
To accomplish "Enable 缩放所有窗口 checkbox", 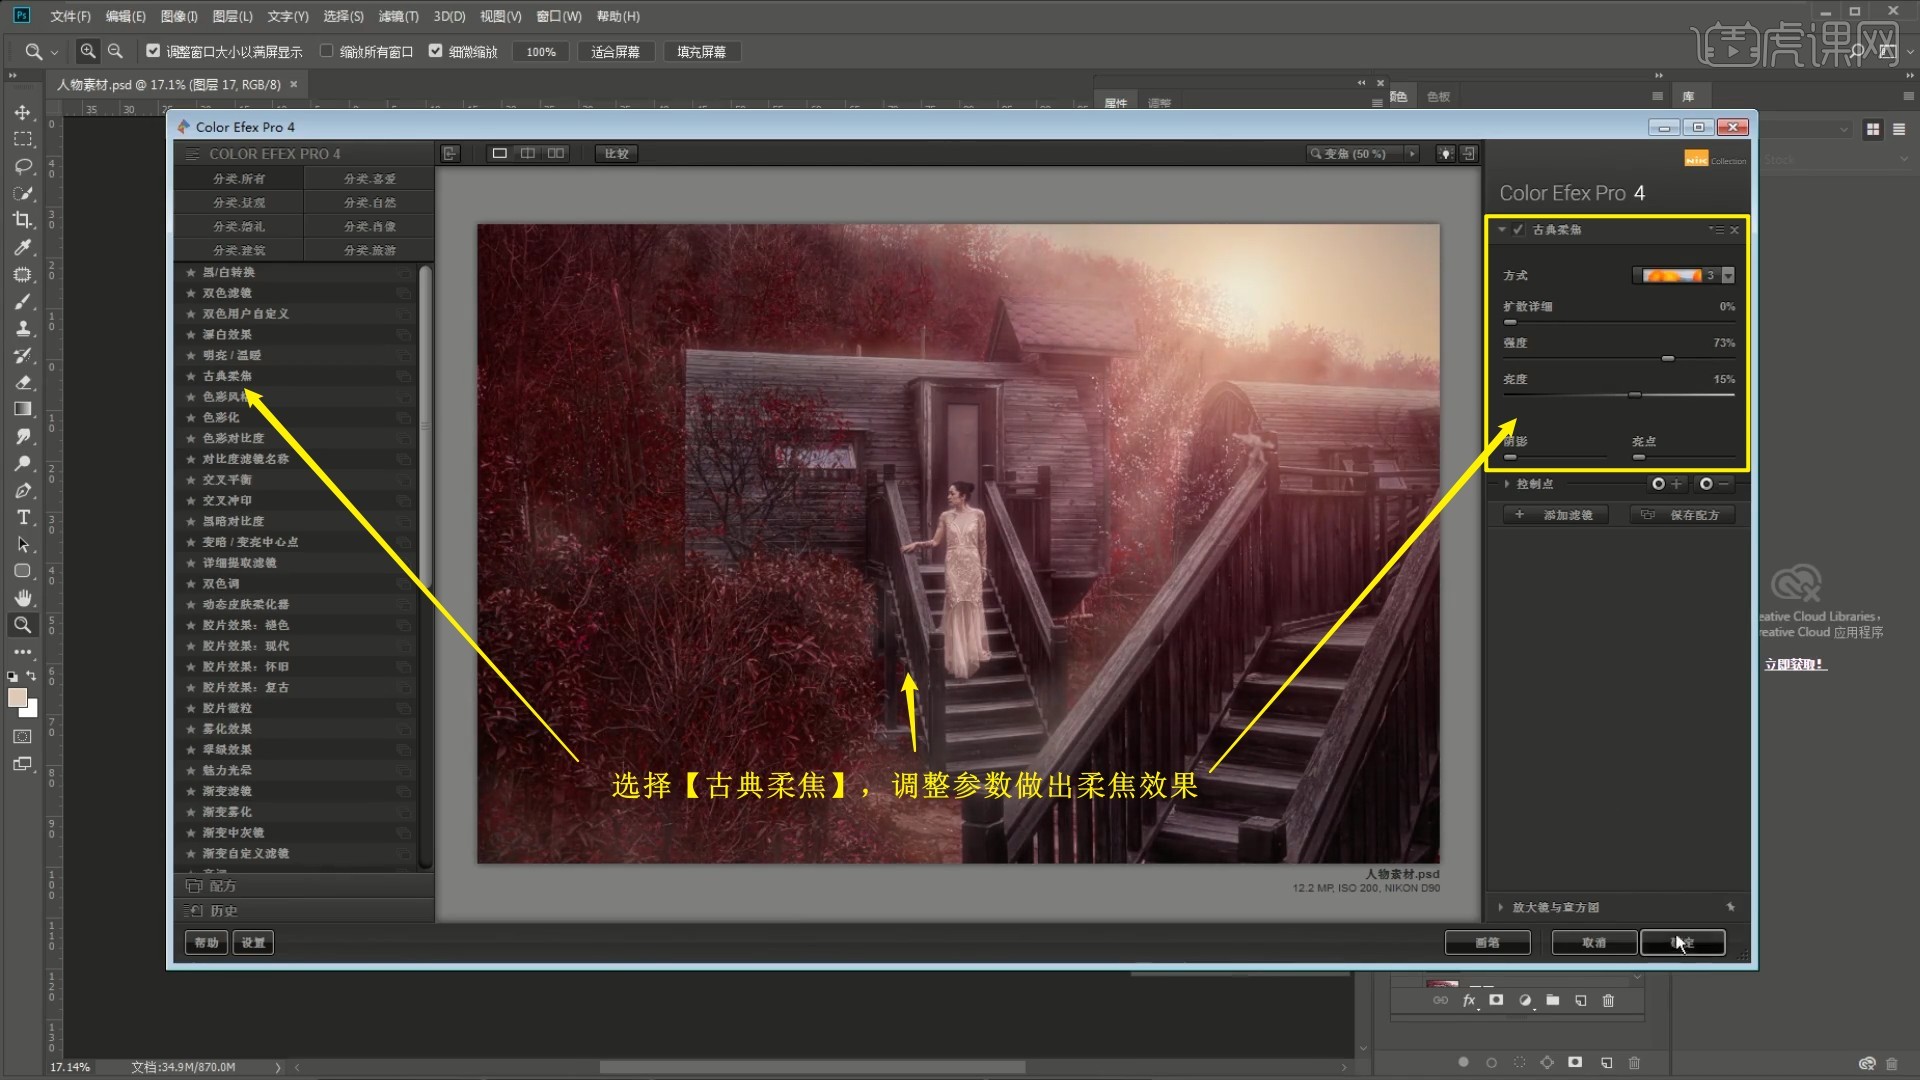I will [326, 51].
